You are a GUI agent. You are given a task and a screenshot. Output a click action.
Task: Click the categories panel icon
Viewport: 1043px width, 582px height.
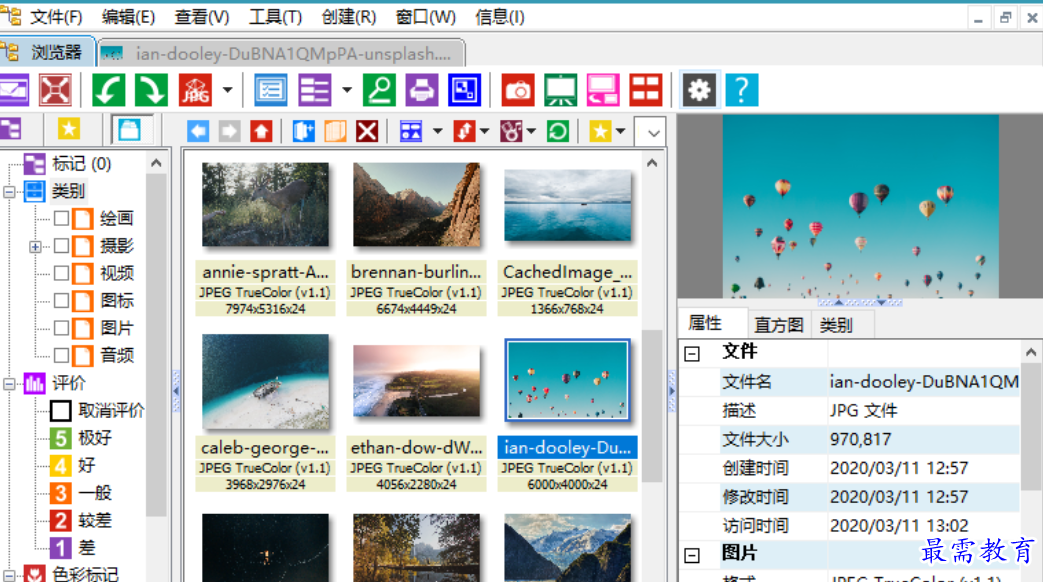coord(130,129)
